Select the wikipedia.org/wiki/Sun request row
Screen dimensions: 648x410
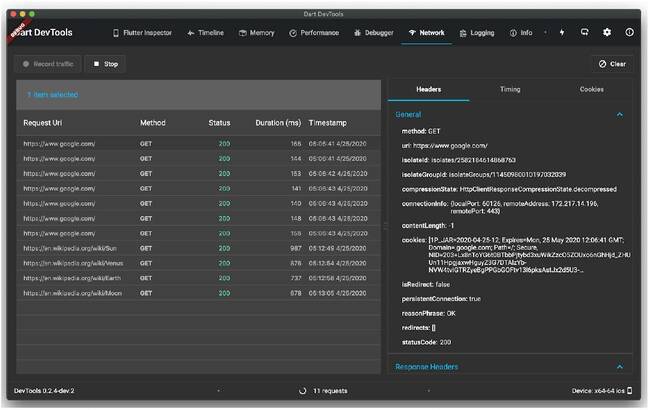point(198,248)
